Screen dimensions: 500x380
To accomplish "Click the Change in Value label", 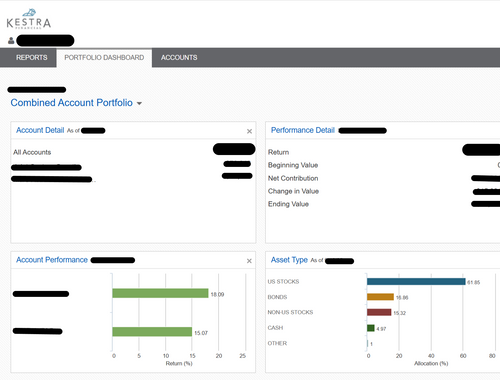I will point(293,191).
